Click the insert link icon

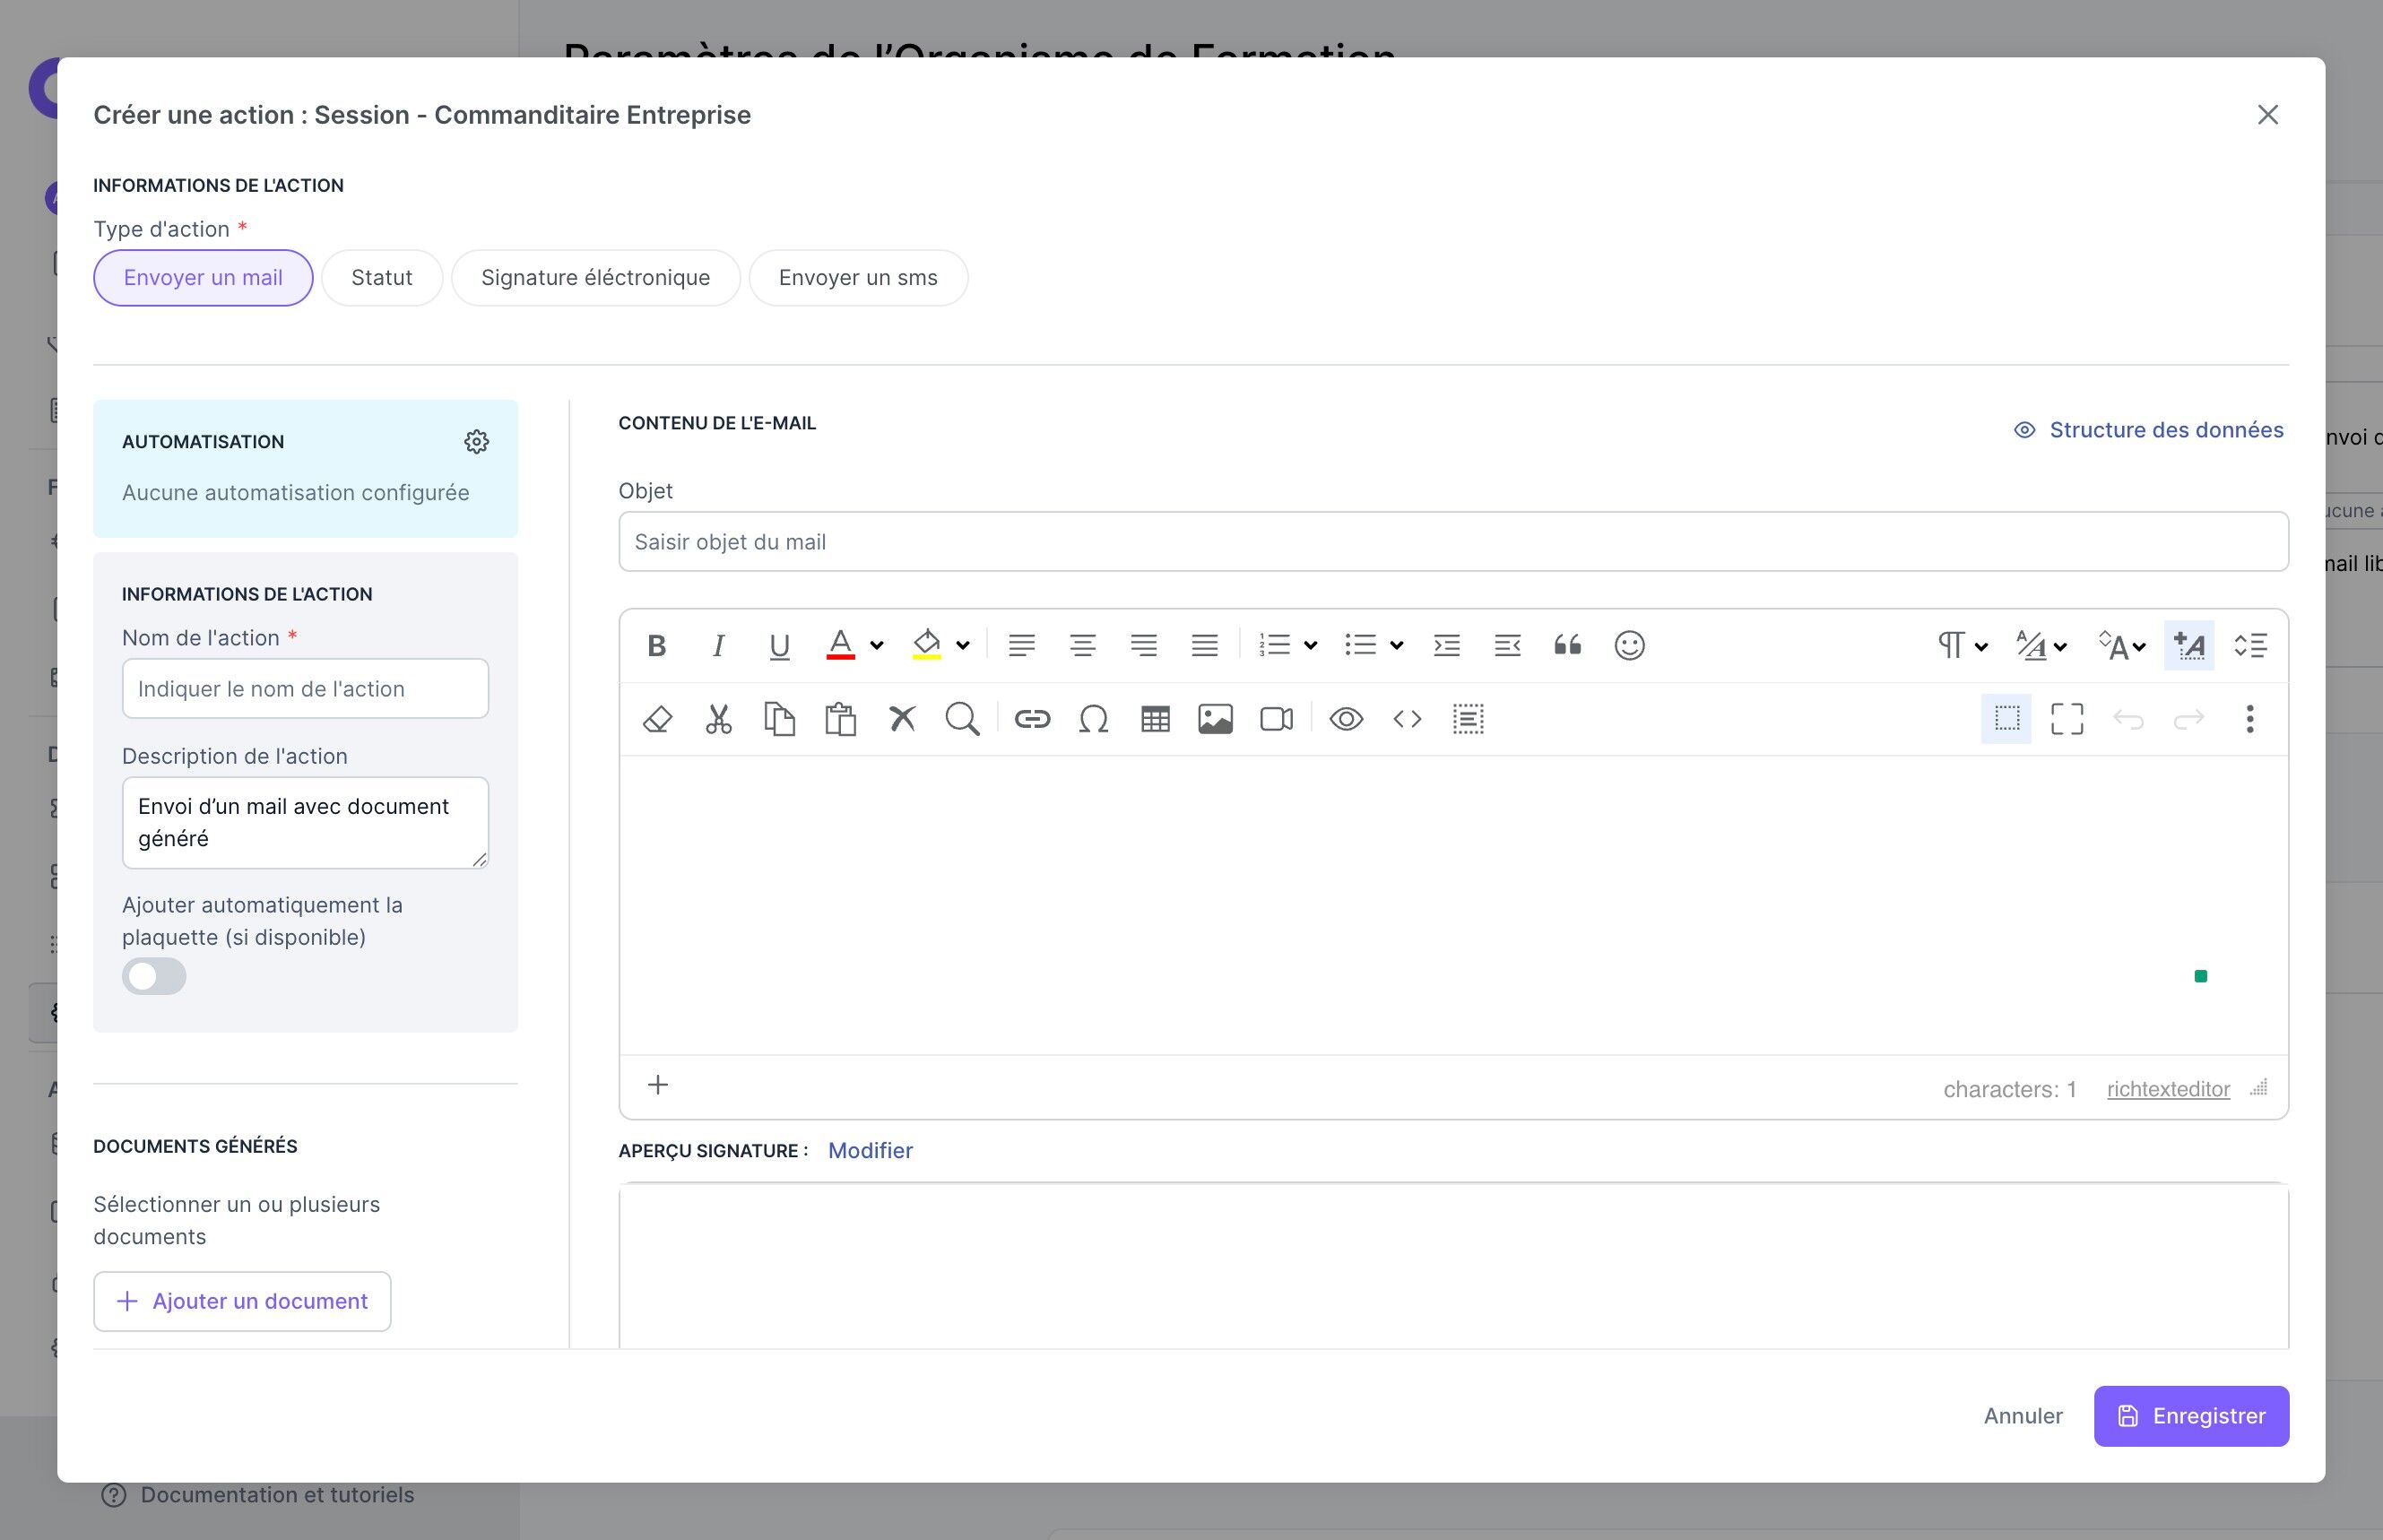pos(1032,719)
